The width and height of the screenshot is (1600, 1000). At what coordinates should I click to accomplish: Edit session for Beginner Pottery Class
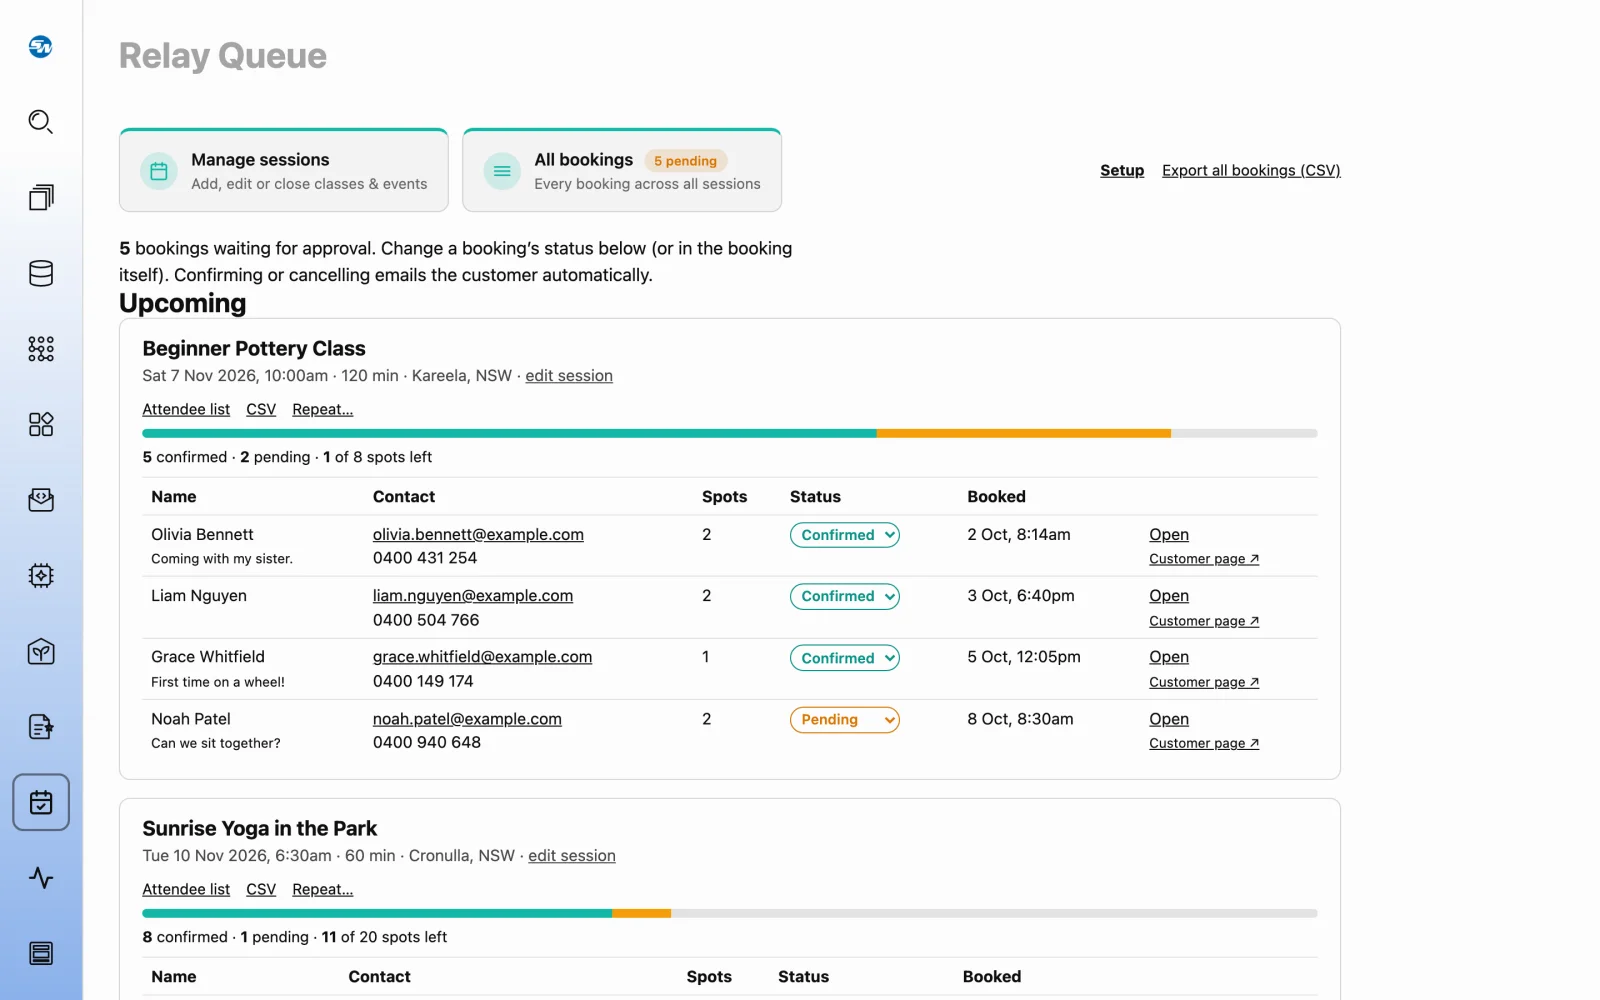(x=569, y=376)
